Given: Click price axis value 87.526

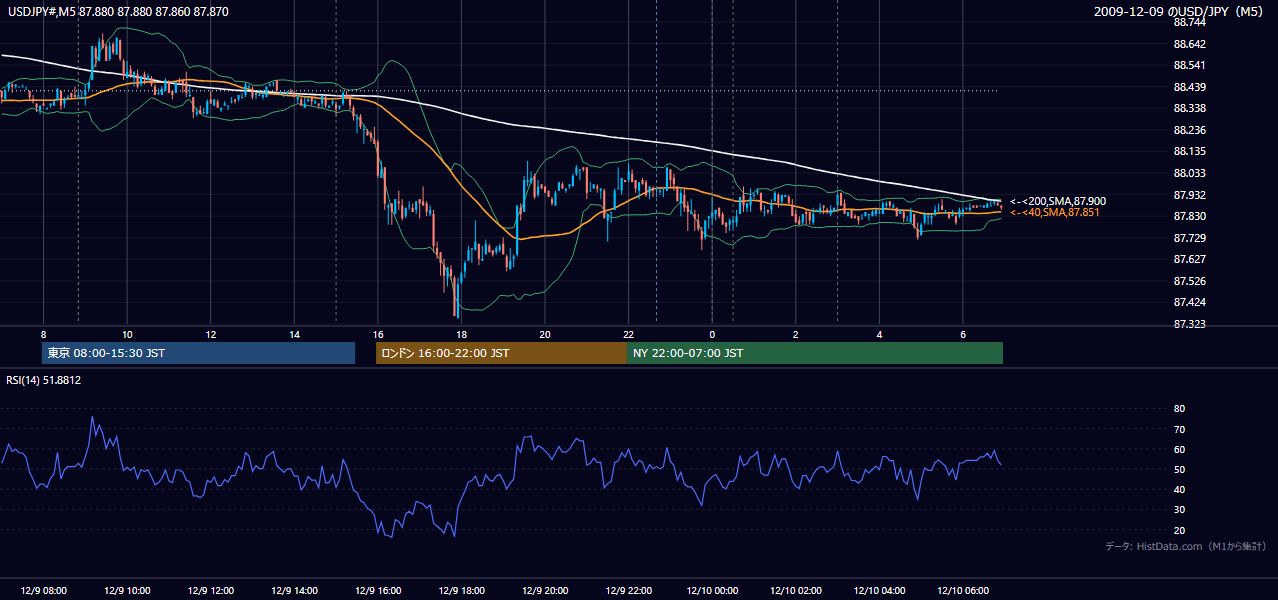Looking at the screenshot, I should click(1191, 281).
